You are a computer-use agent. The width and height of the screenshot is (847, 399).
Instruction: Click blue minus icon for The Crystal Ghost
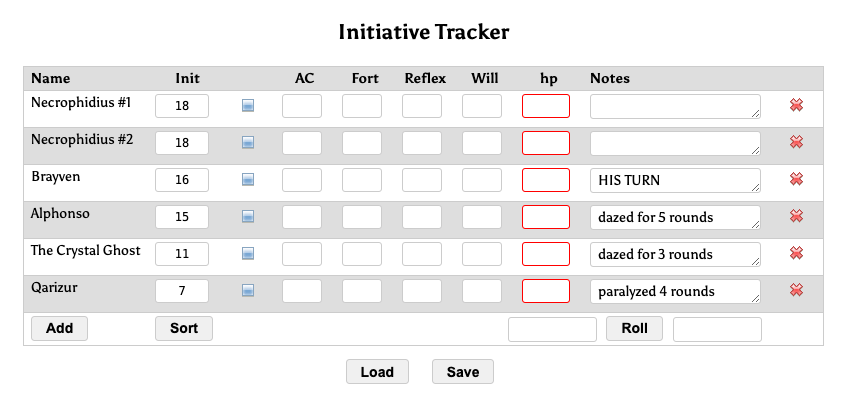click(x=247, y=253)
